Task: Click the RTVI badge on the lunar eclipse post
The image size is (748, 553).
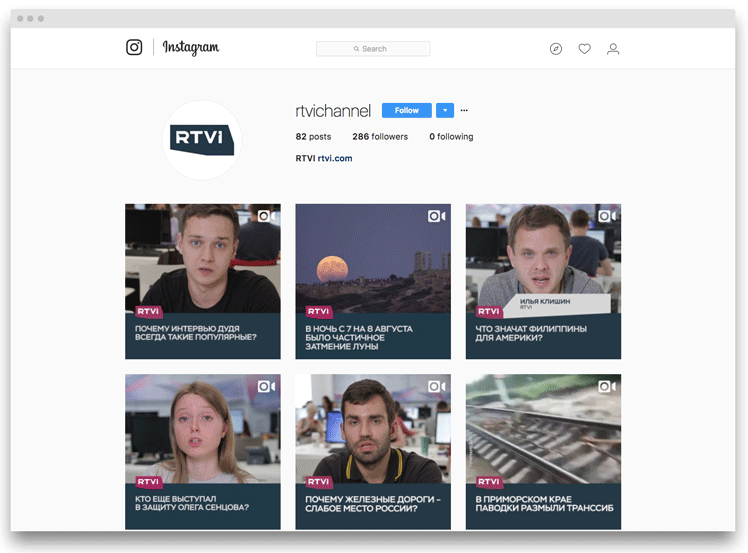Action: (x=319, y=312)
